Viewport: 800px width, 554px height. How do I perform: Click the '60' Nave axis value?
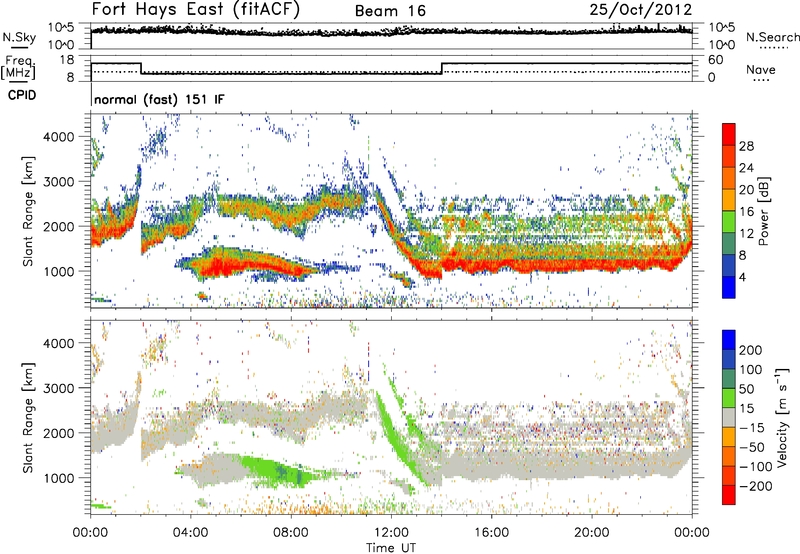pyautogui.click(x=716, y=60)
